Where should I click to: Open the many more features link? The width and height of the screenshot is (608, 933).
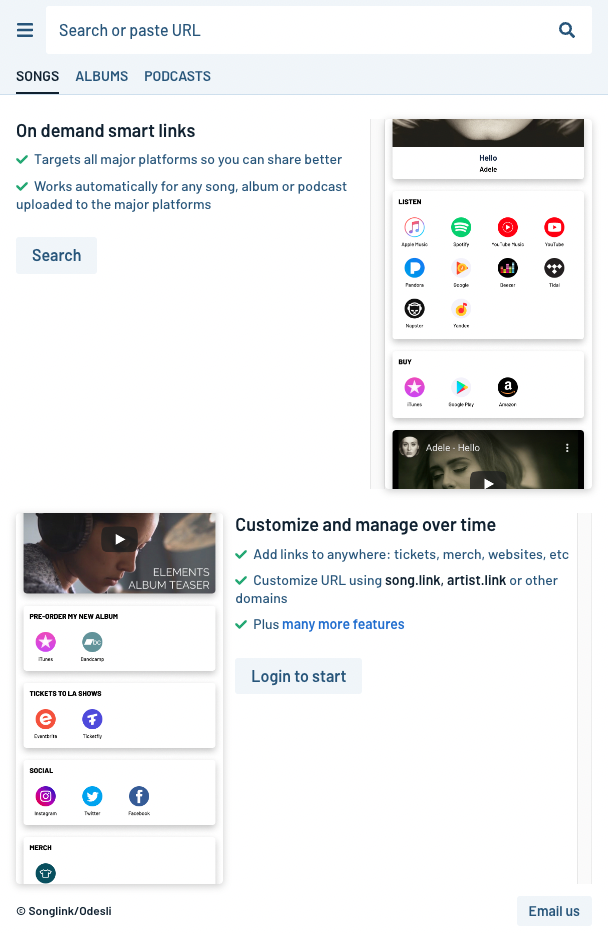click(x=343, y=624)
